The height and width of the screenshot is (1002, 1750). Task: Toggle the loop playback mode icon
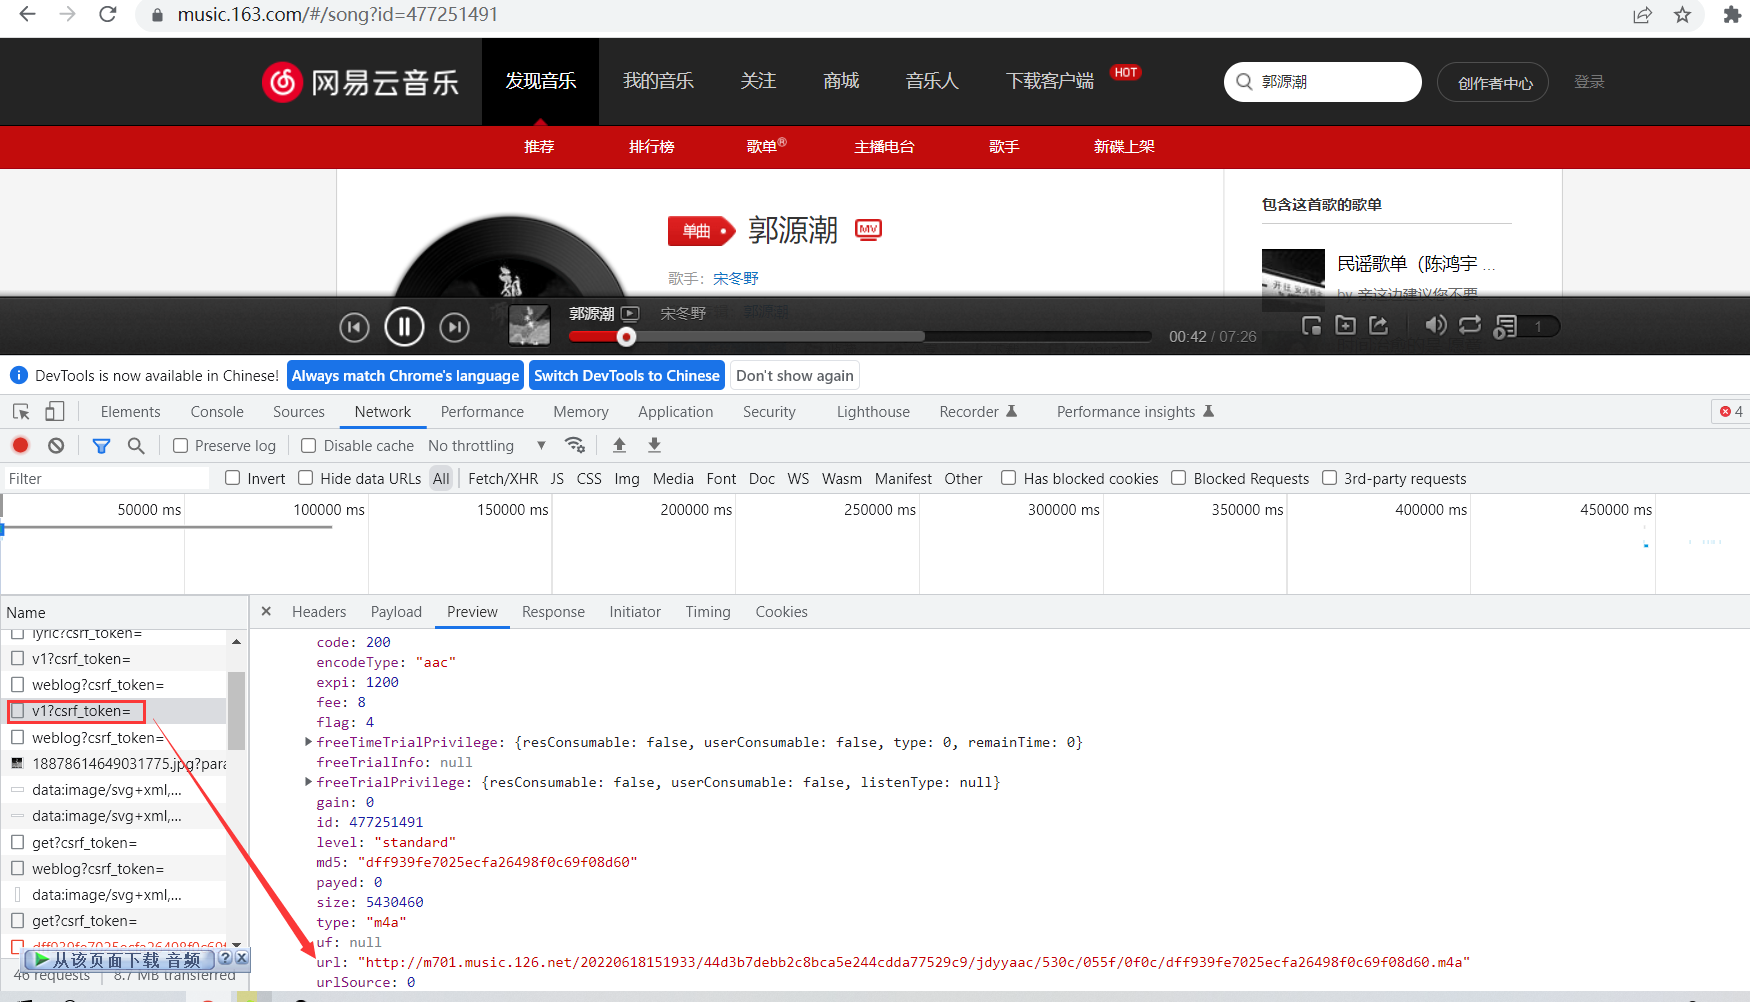click(1468, 325)
